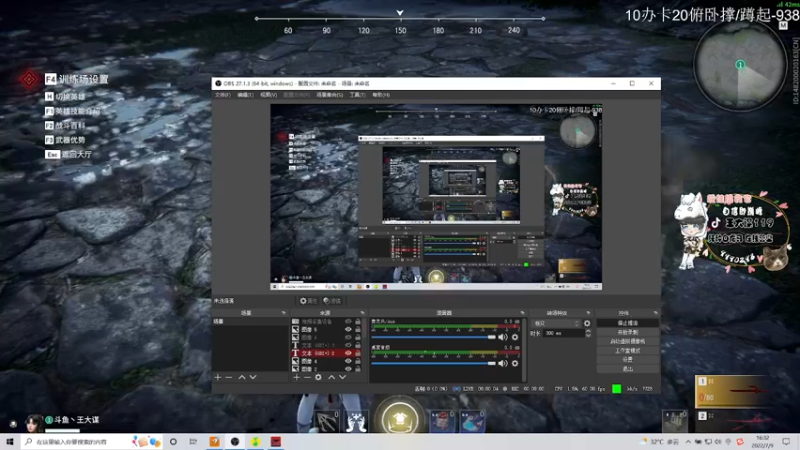Remove the scene with the minus icon

229,377
